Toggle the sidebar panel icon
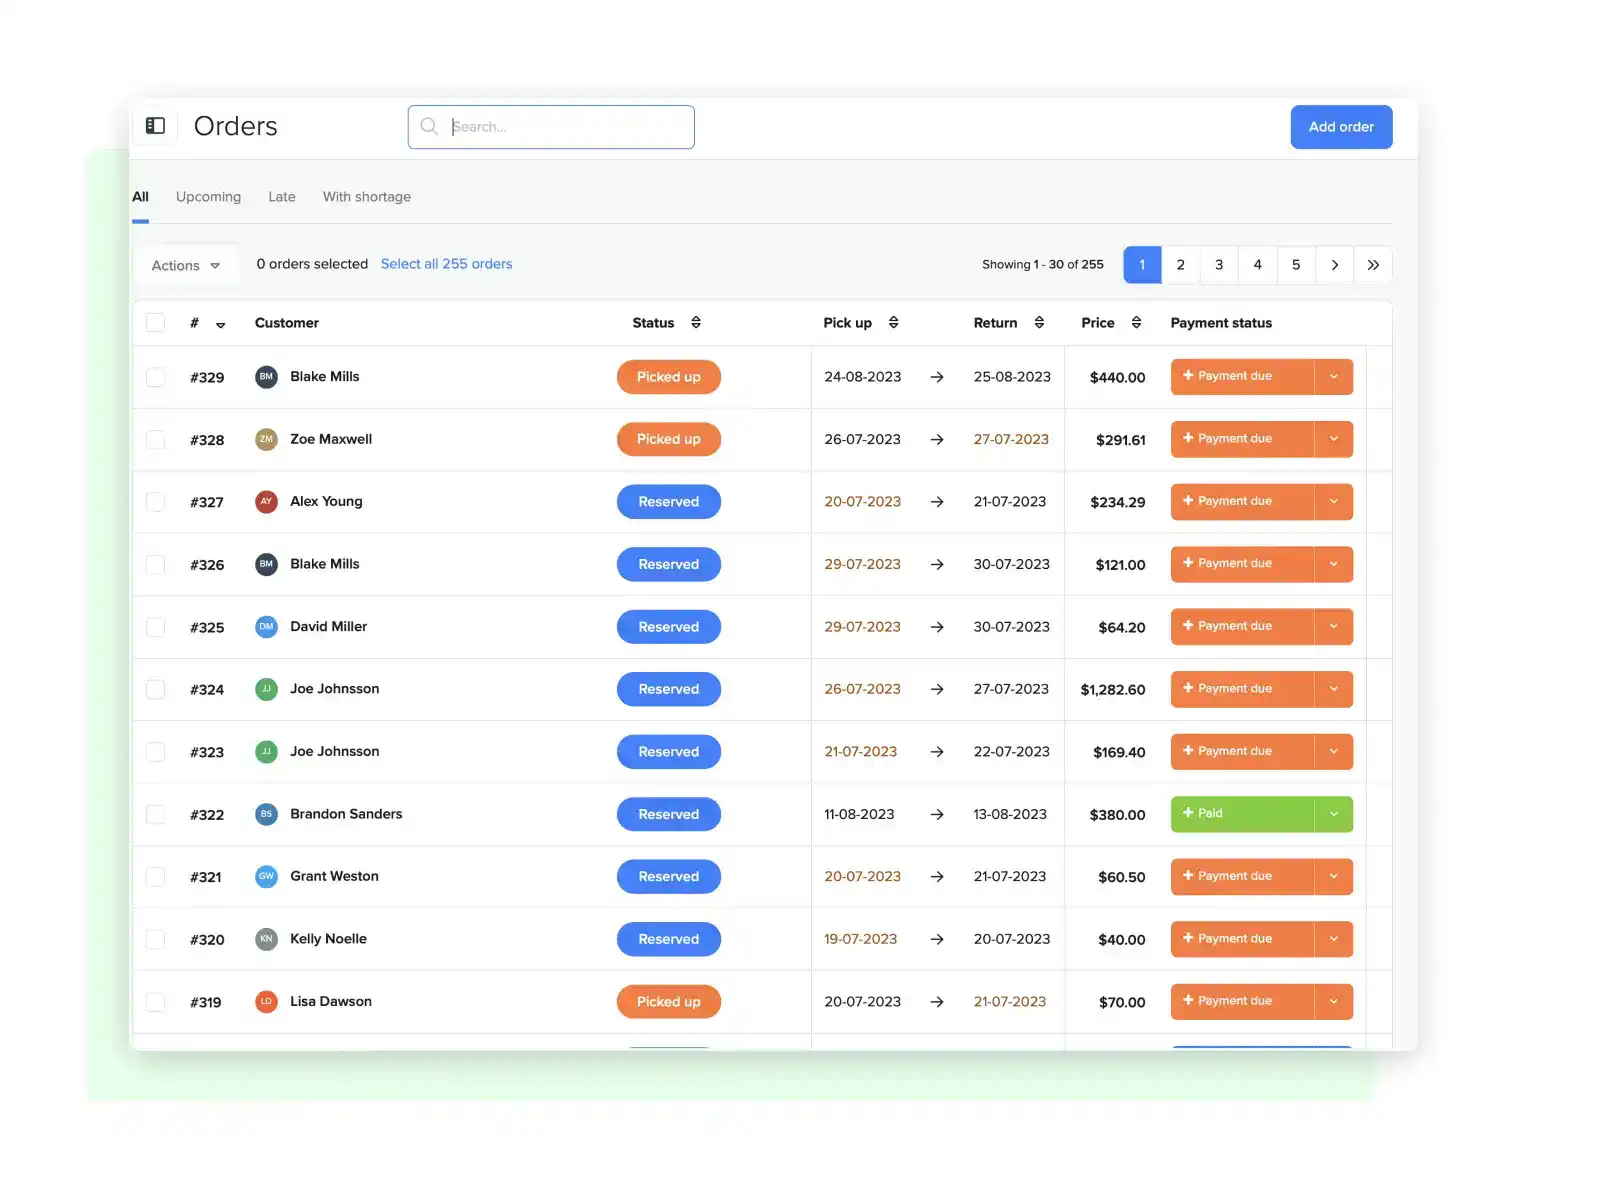This screenshot has height=1200, width=1600. point(155,125)
